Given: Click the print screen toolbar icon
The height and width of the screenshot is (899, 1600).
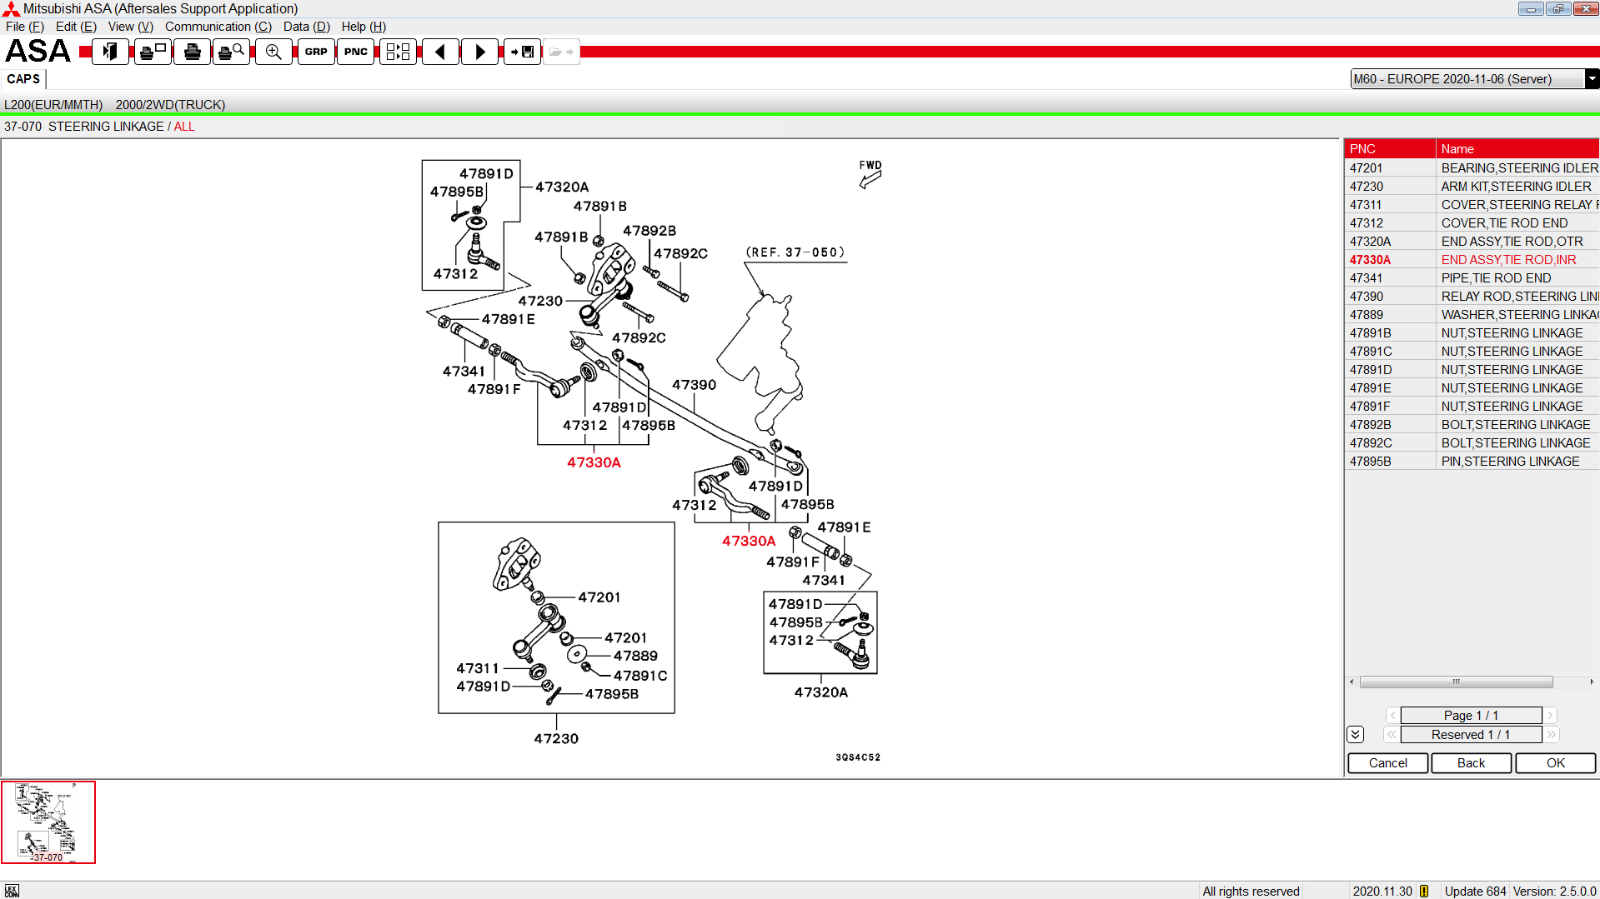Looking at the screenshot, I should pyautogui.click(x=152, y=52).
